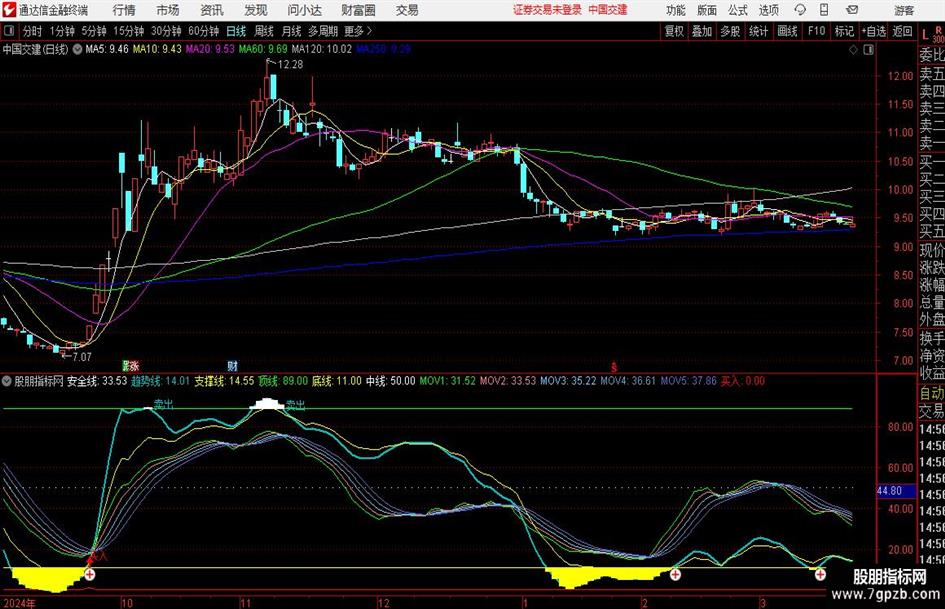Viewport: 945px width, 609px height.
Task: Click the 统计 statistics button
Action: [x=758, y=31]
